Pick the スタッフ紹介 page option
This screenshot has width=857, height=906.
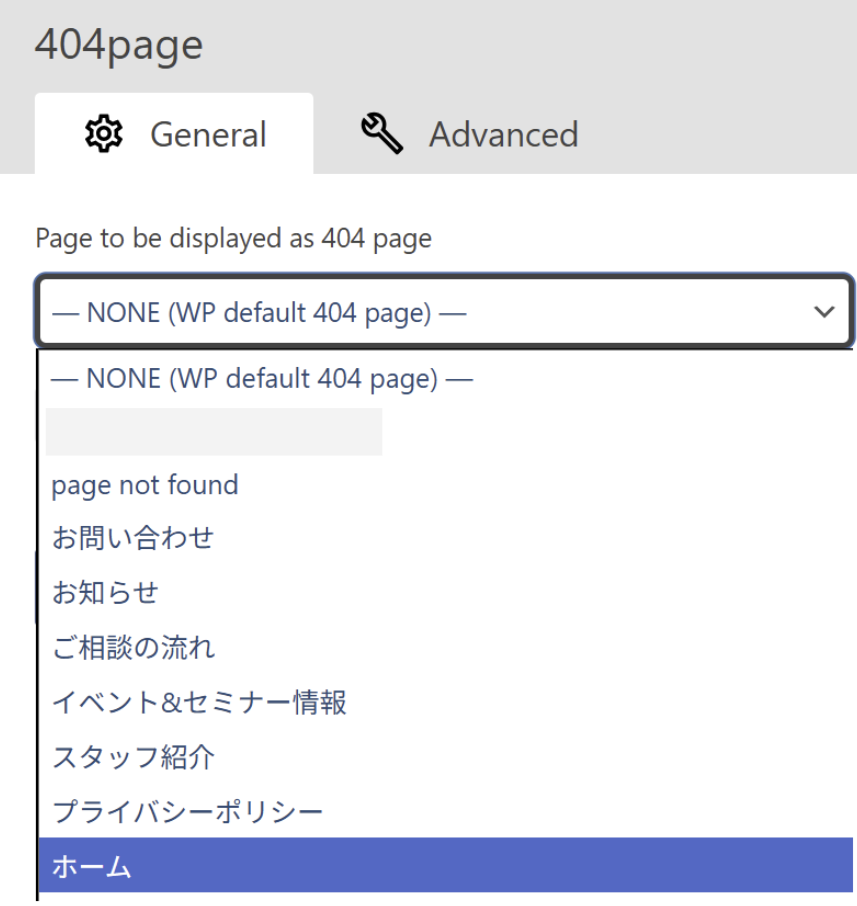pyautogui.click(x=133, y=757)
